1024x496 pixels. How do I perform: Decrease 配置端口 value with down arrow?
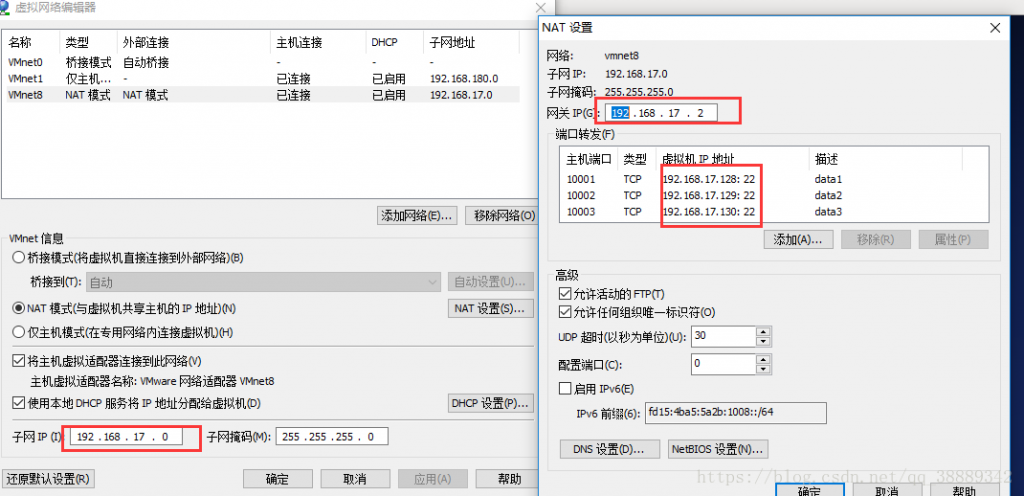coord(764,368)
